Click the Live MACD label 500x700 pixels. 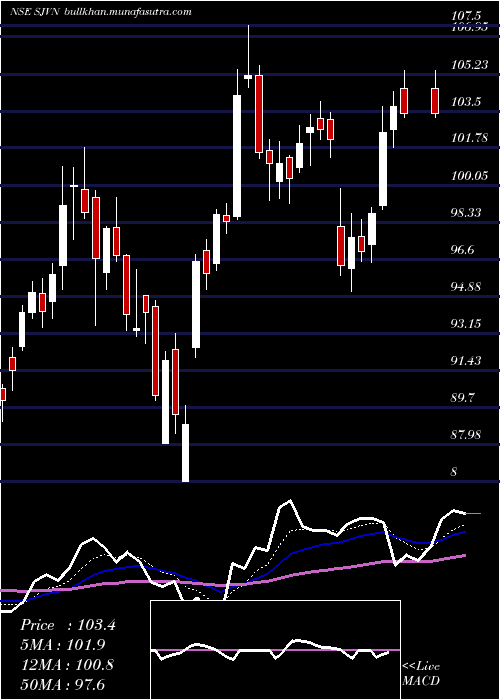[x=421, y=674]
